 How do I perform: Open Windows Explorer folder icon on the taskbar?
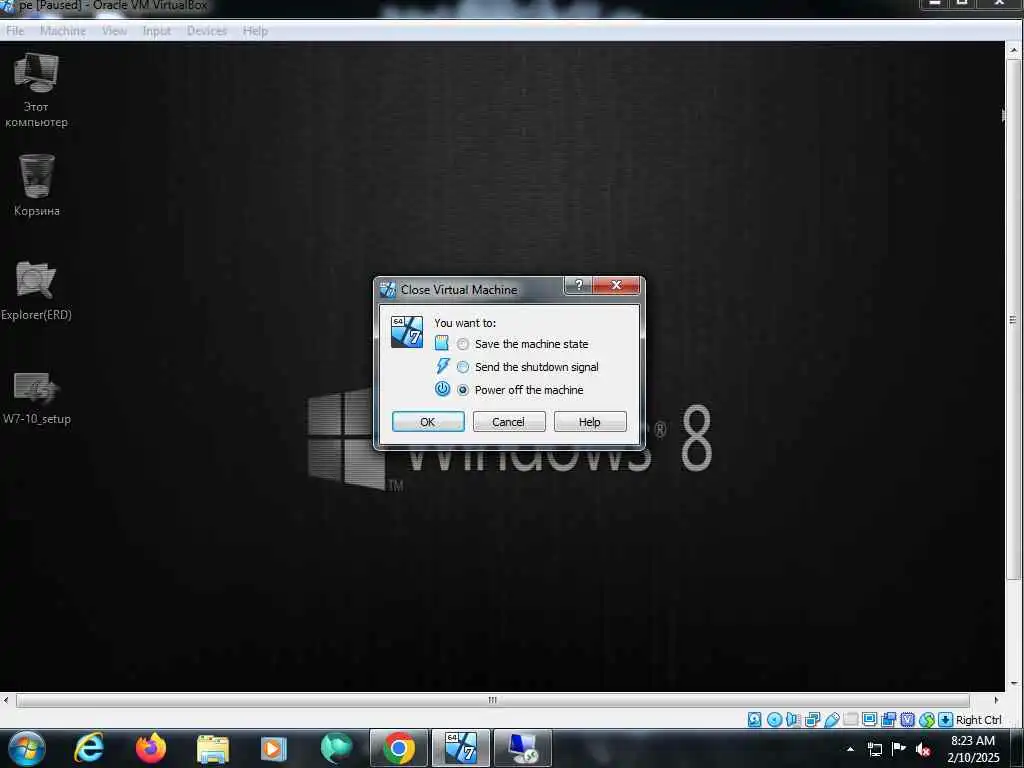click(213, 748)
